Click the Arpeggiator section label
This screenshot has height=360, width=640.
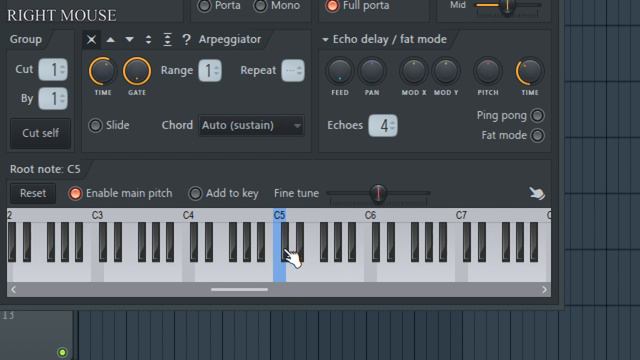(x=230, y=40)
